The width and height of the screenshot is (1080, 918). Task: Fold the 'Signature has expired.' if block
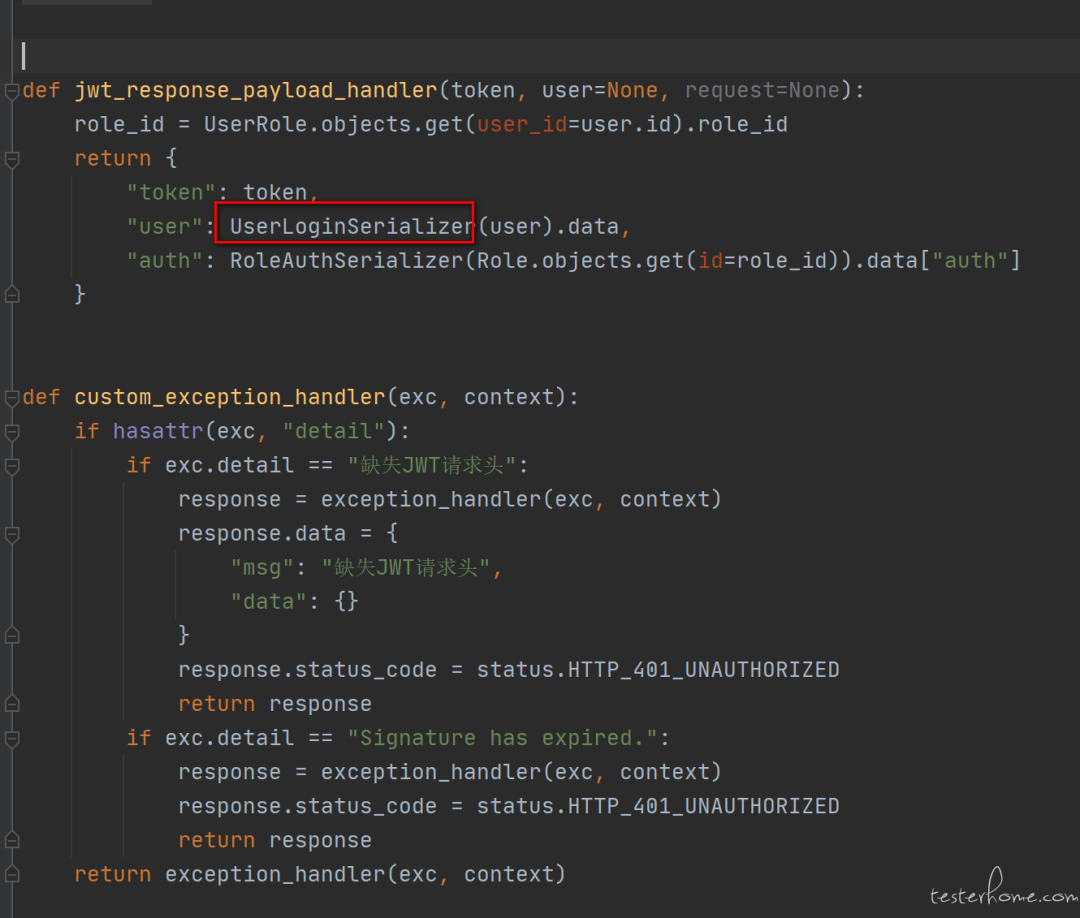[x=12, y=738]
